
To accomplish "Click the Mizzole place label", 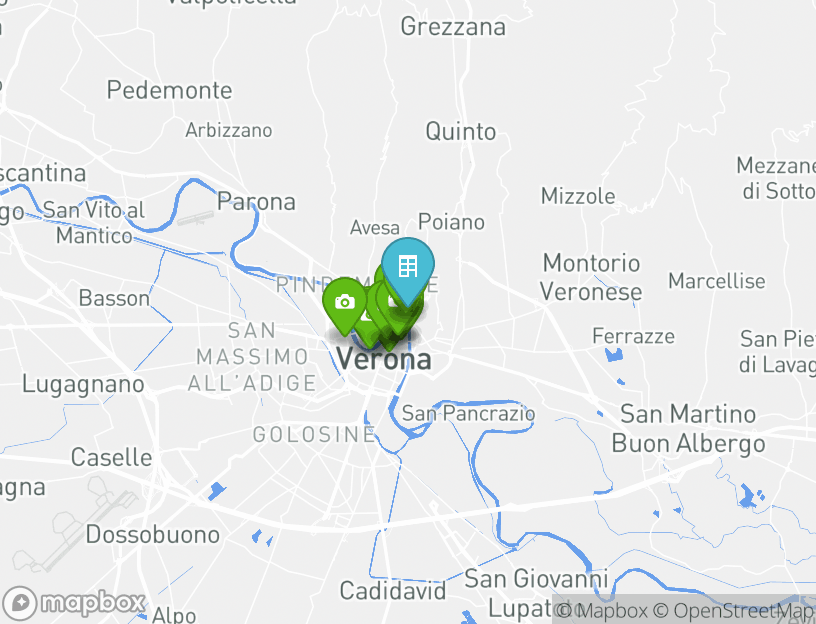I will [x=578, y=196].
